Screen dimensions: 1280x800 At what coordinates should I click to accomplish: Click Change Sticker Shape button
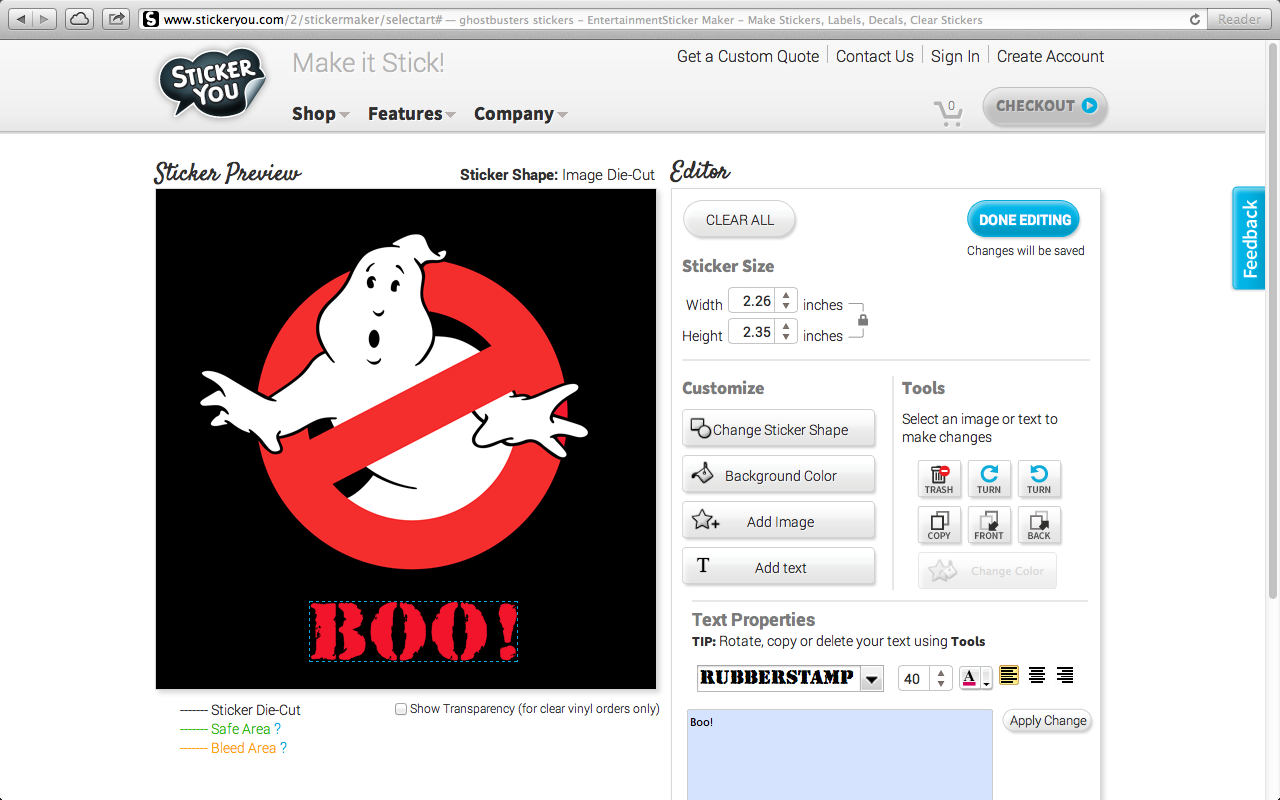(779, 429)
